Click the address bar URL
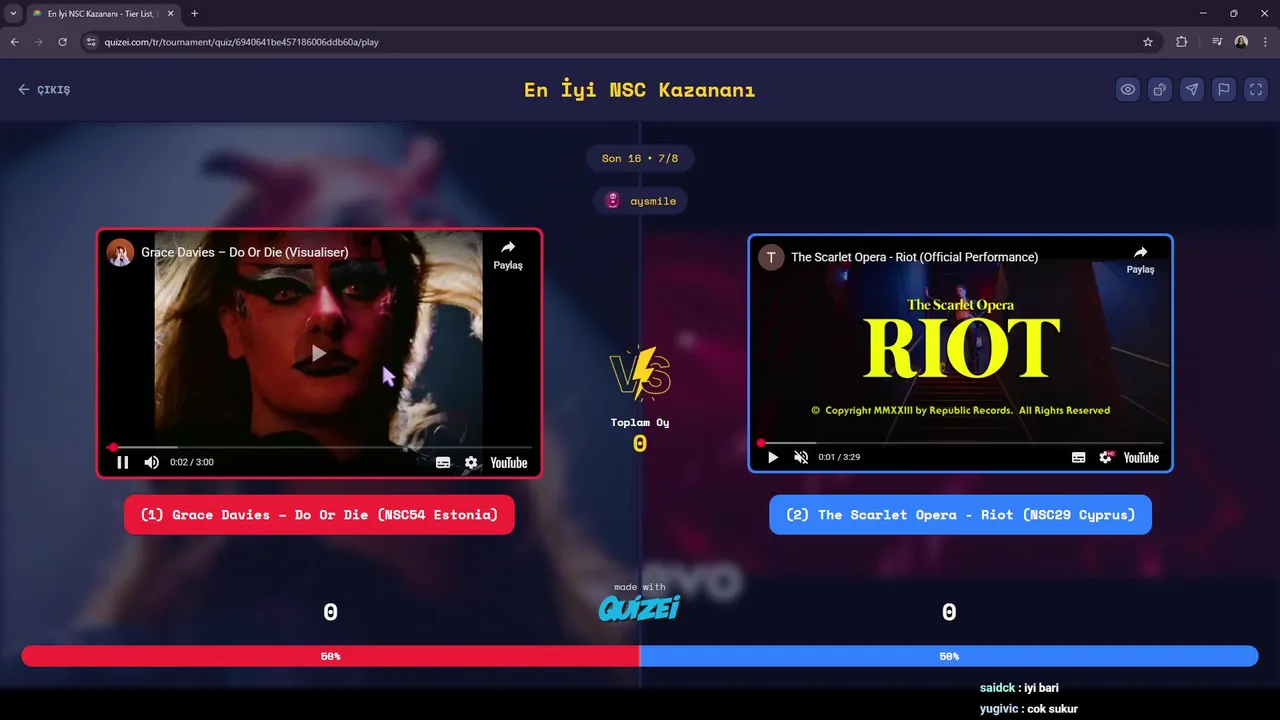The height and width of the screenshot is (720, 1280). (241, 42)
